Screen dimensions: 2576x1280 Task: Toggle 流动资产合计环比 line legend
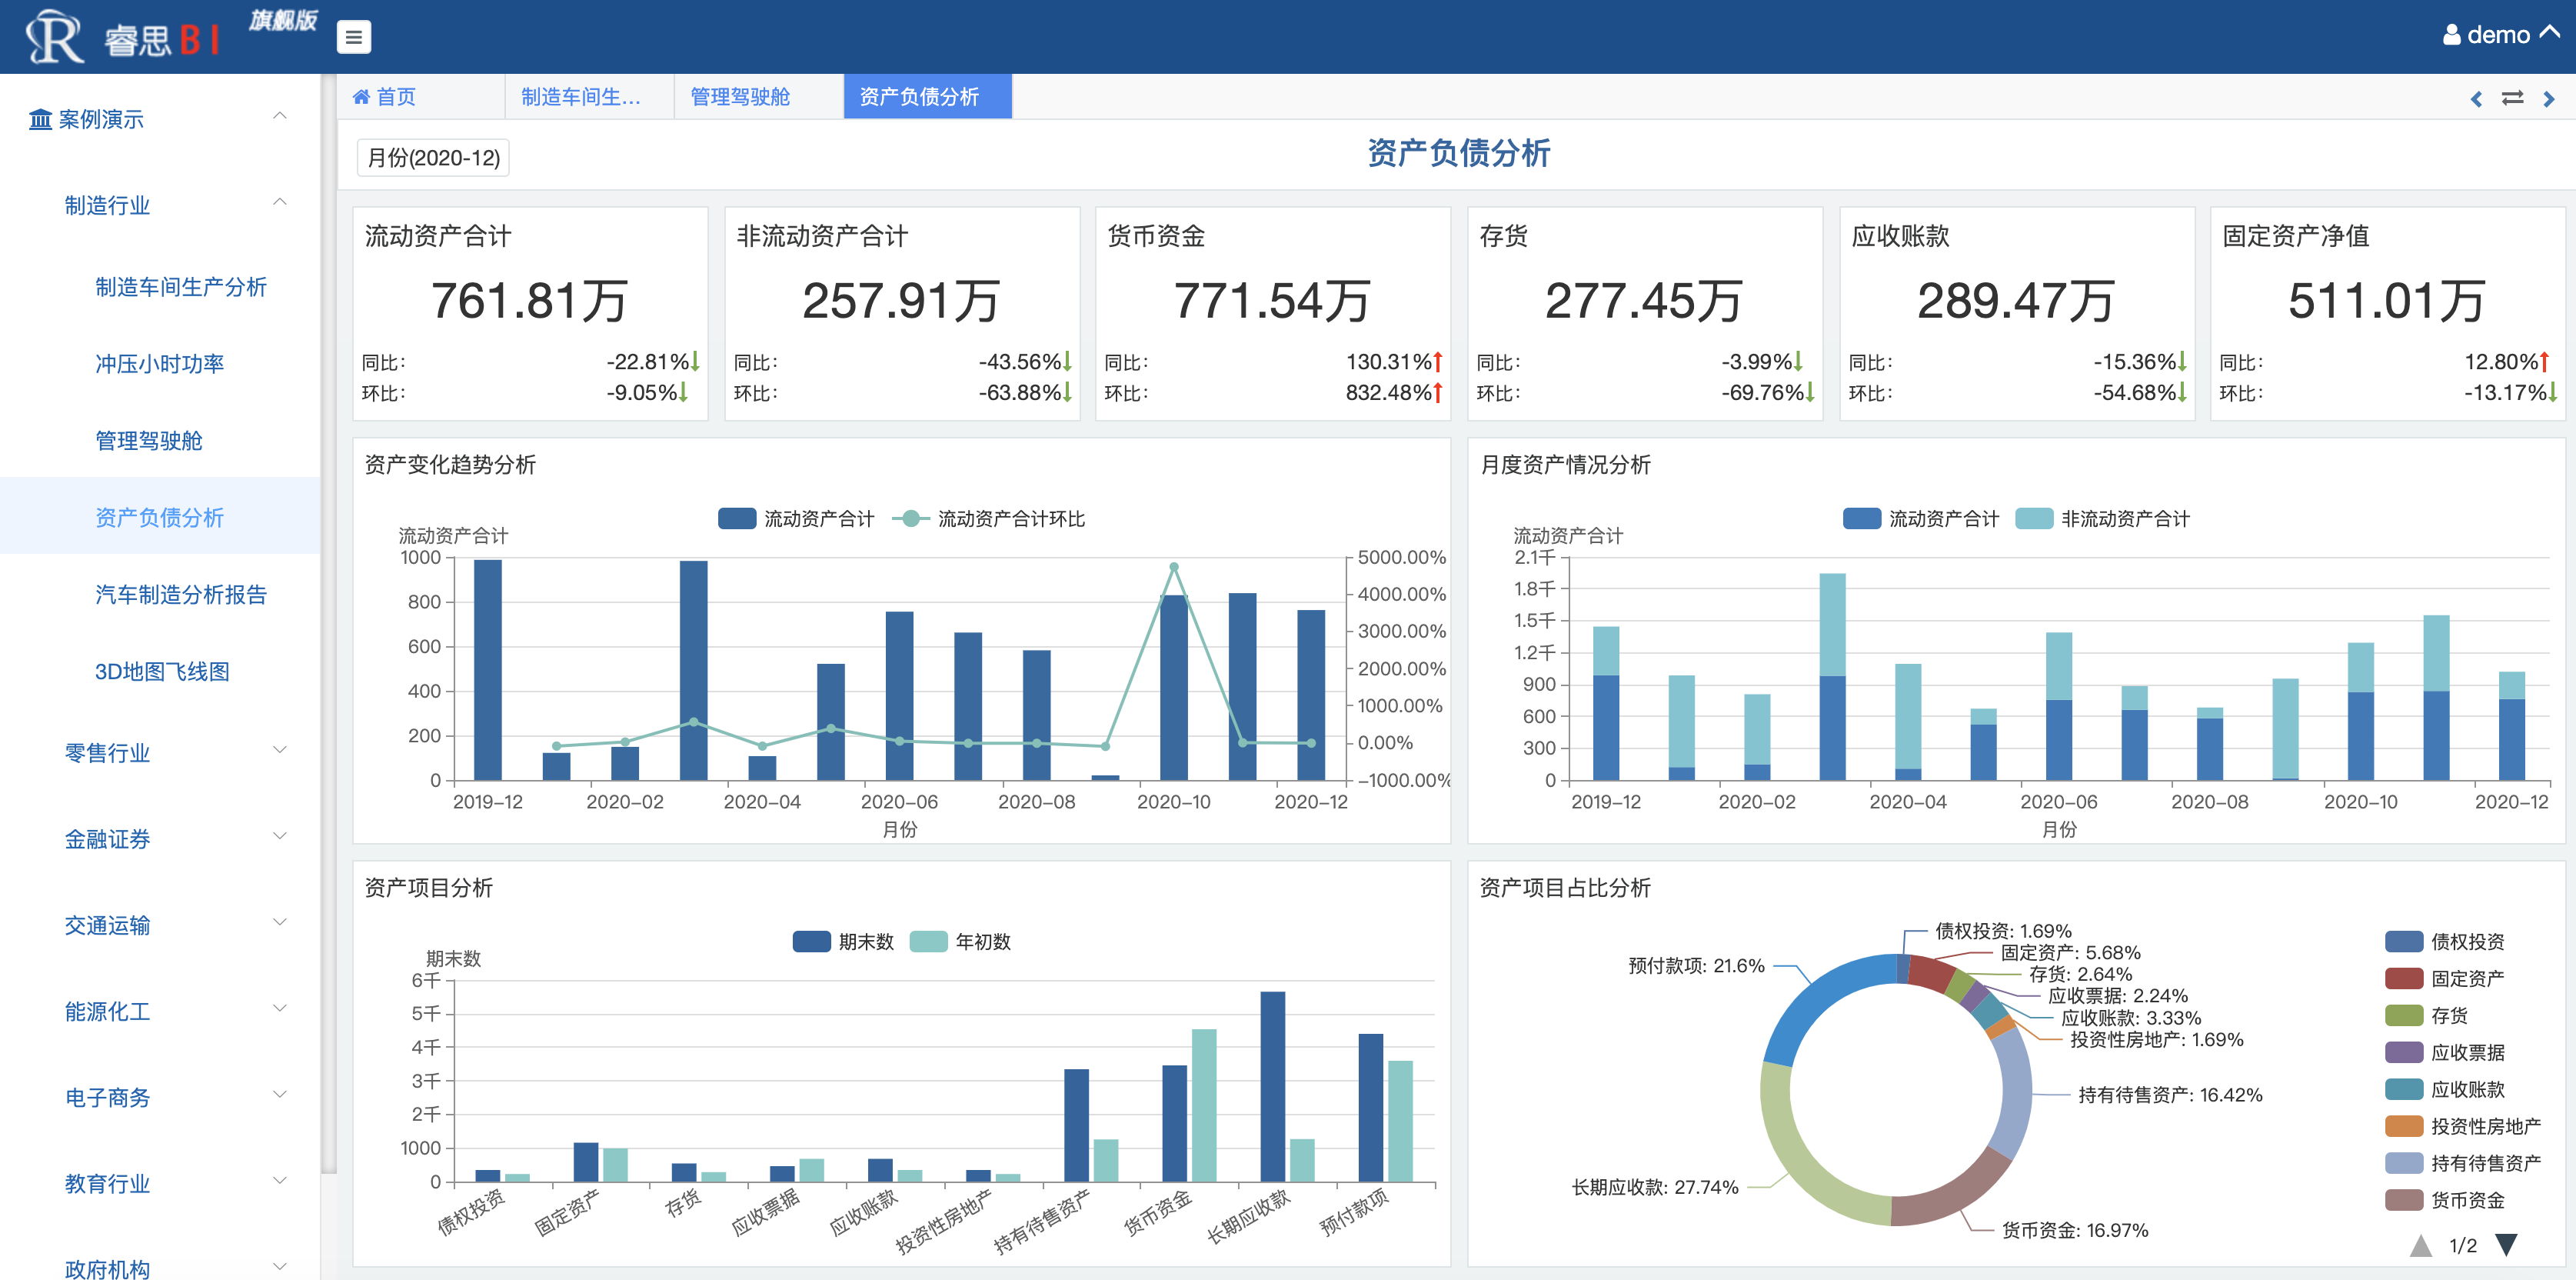click(x=988, y=519)
